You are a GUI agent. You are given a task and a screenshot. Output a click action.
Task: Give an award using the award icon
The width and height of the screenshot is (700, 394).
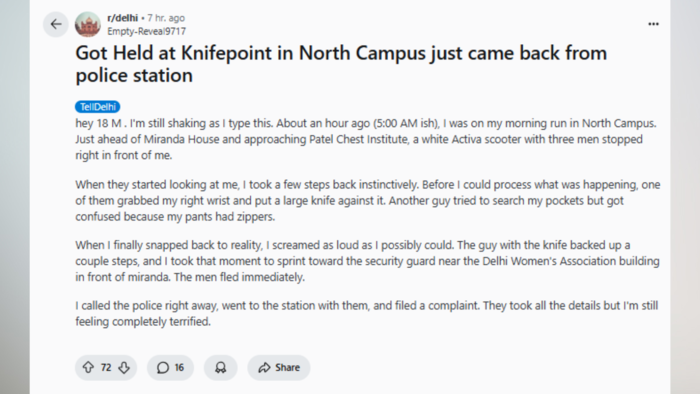coord(221,367)
